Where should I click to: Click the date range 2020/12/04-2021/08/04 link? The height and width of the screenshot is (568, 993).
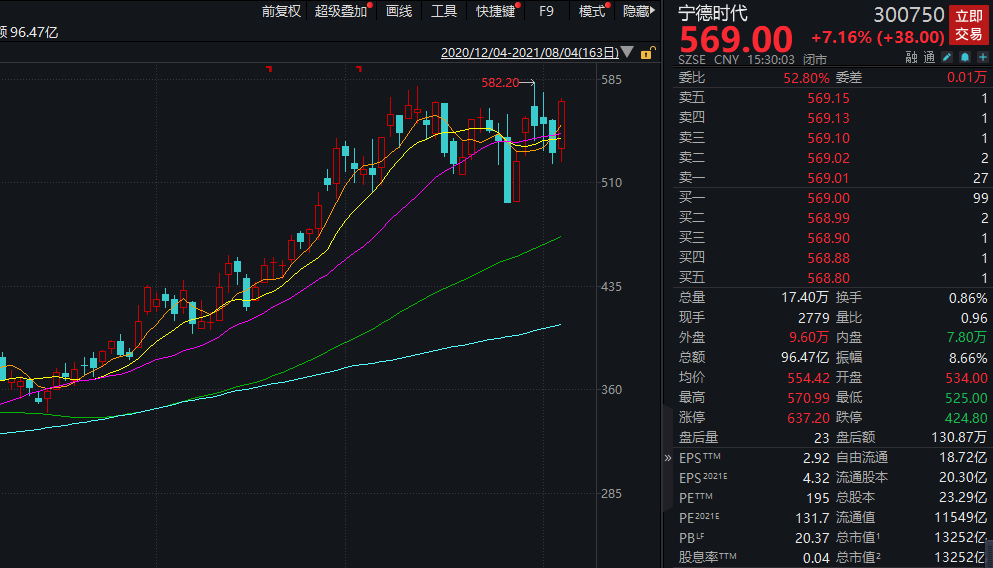(x=529, y=53)
